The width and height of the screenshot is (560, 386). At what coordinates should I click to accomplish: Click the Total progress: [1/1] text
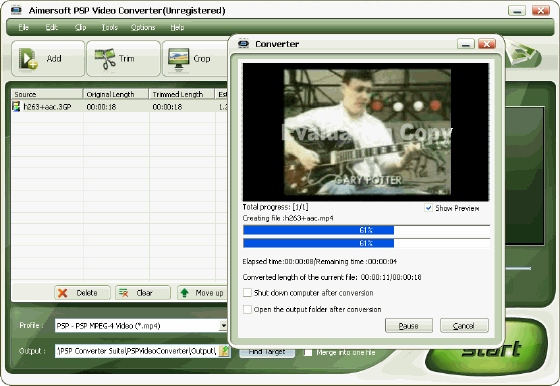click(275, 207)
